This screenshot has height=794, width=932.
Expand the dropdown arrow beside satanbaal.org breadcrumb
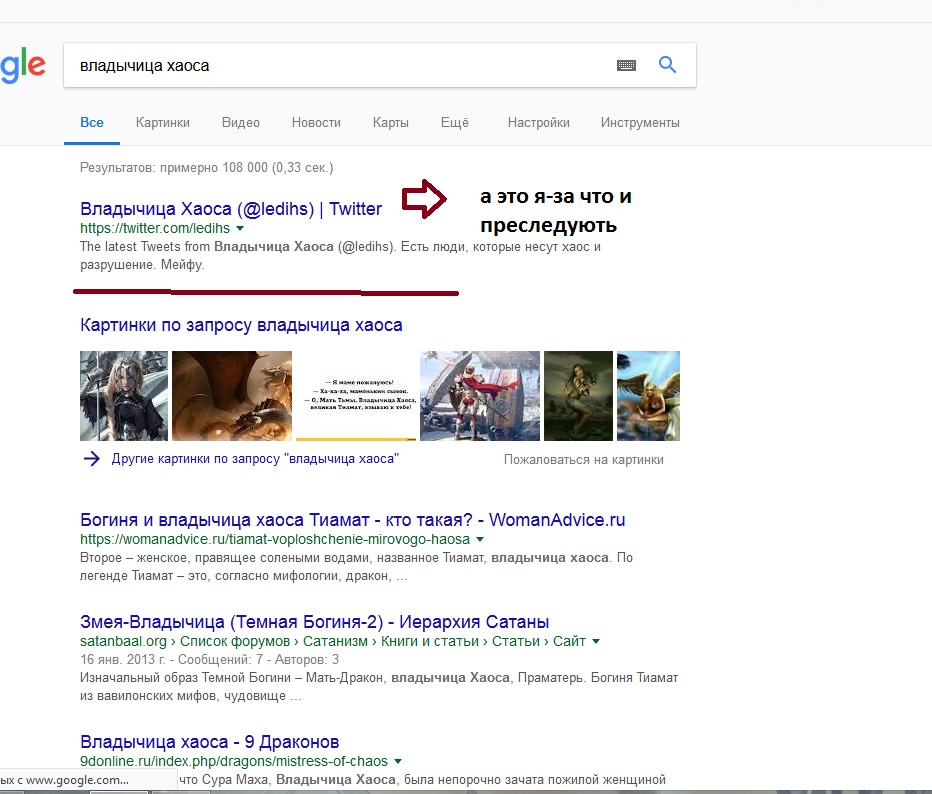point(596,642)
